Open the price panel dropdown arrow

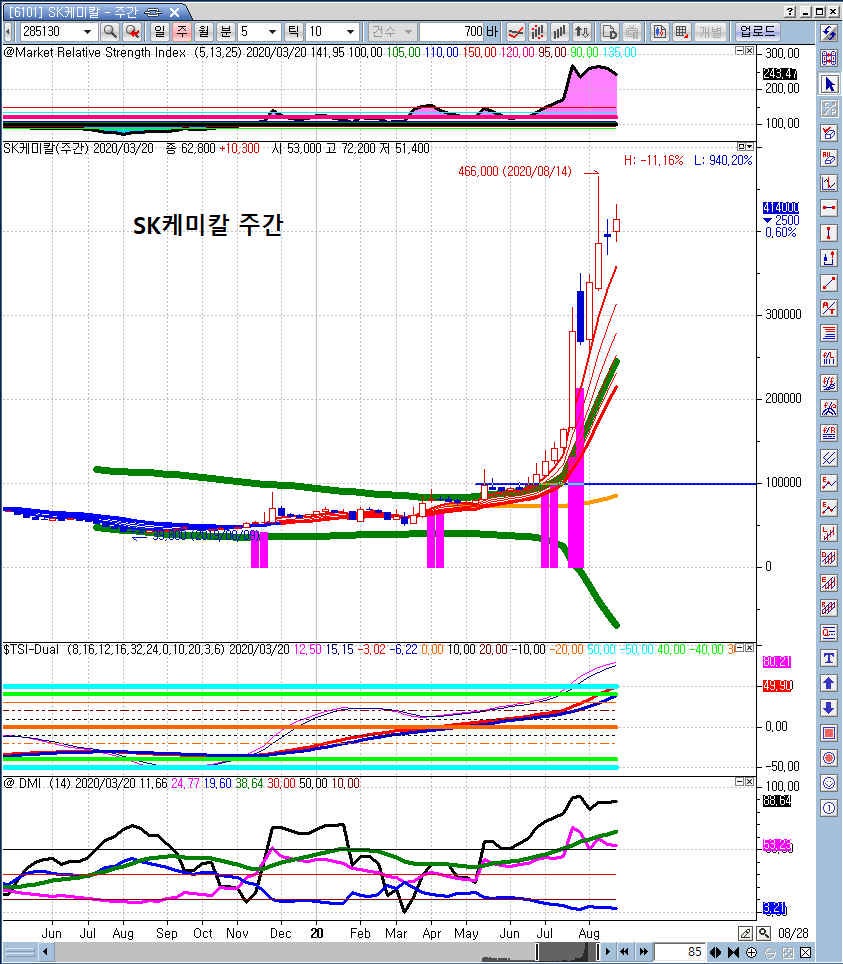(749, 147)
